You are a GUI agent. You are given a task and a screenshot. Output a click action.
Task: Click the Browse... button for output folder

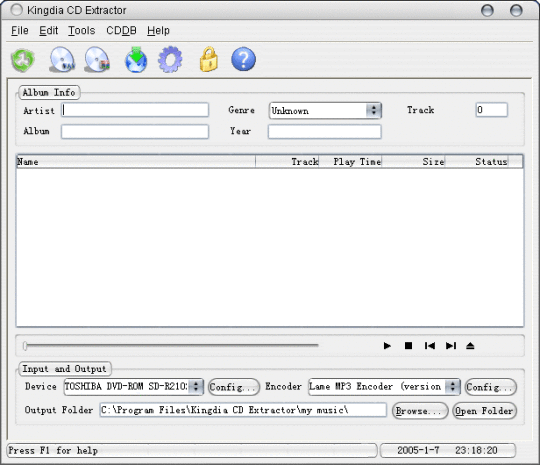[x=420, y=411]
